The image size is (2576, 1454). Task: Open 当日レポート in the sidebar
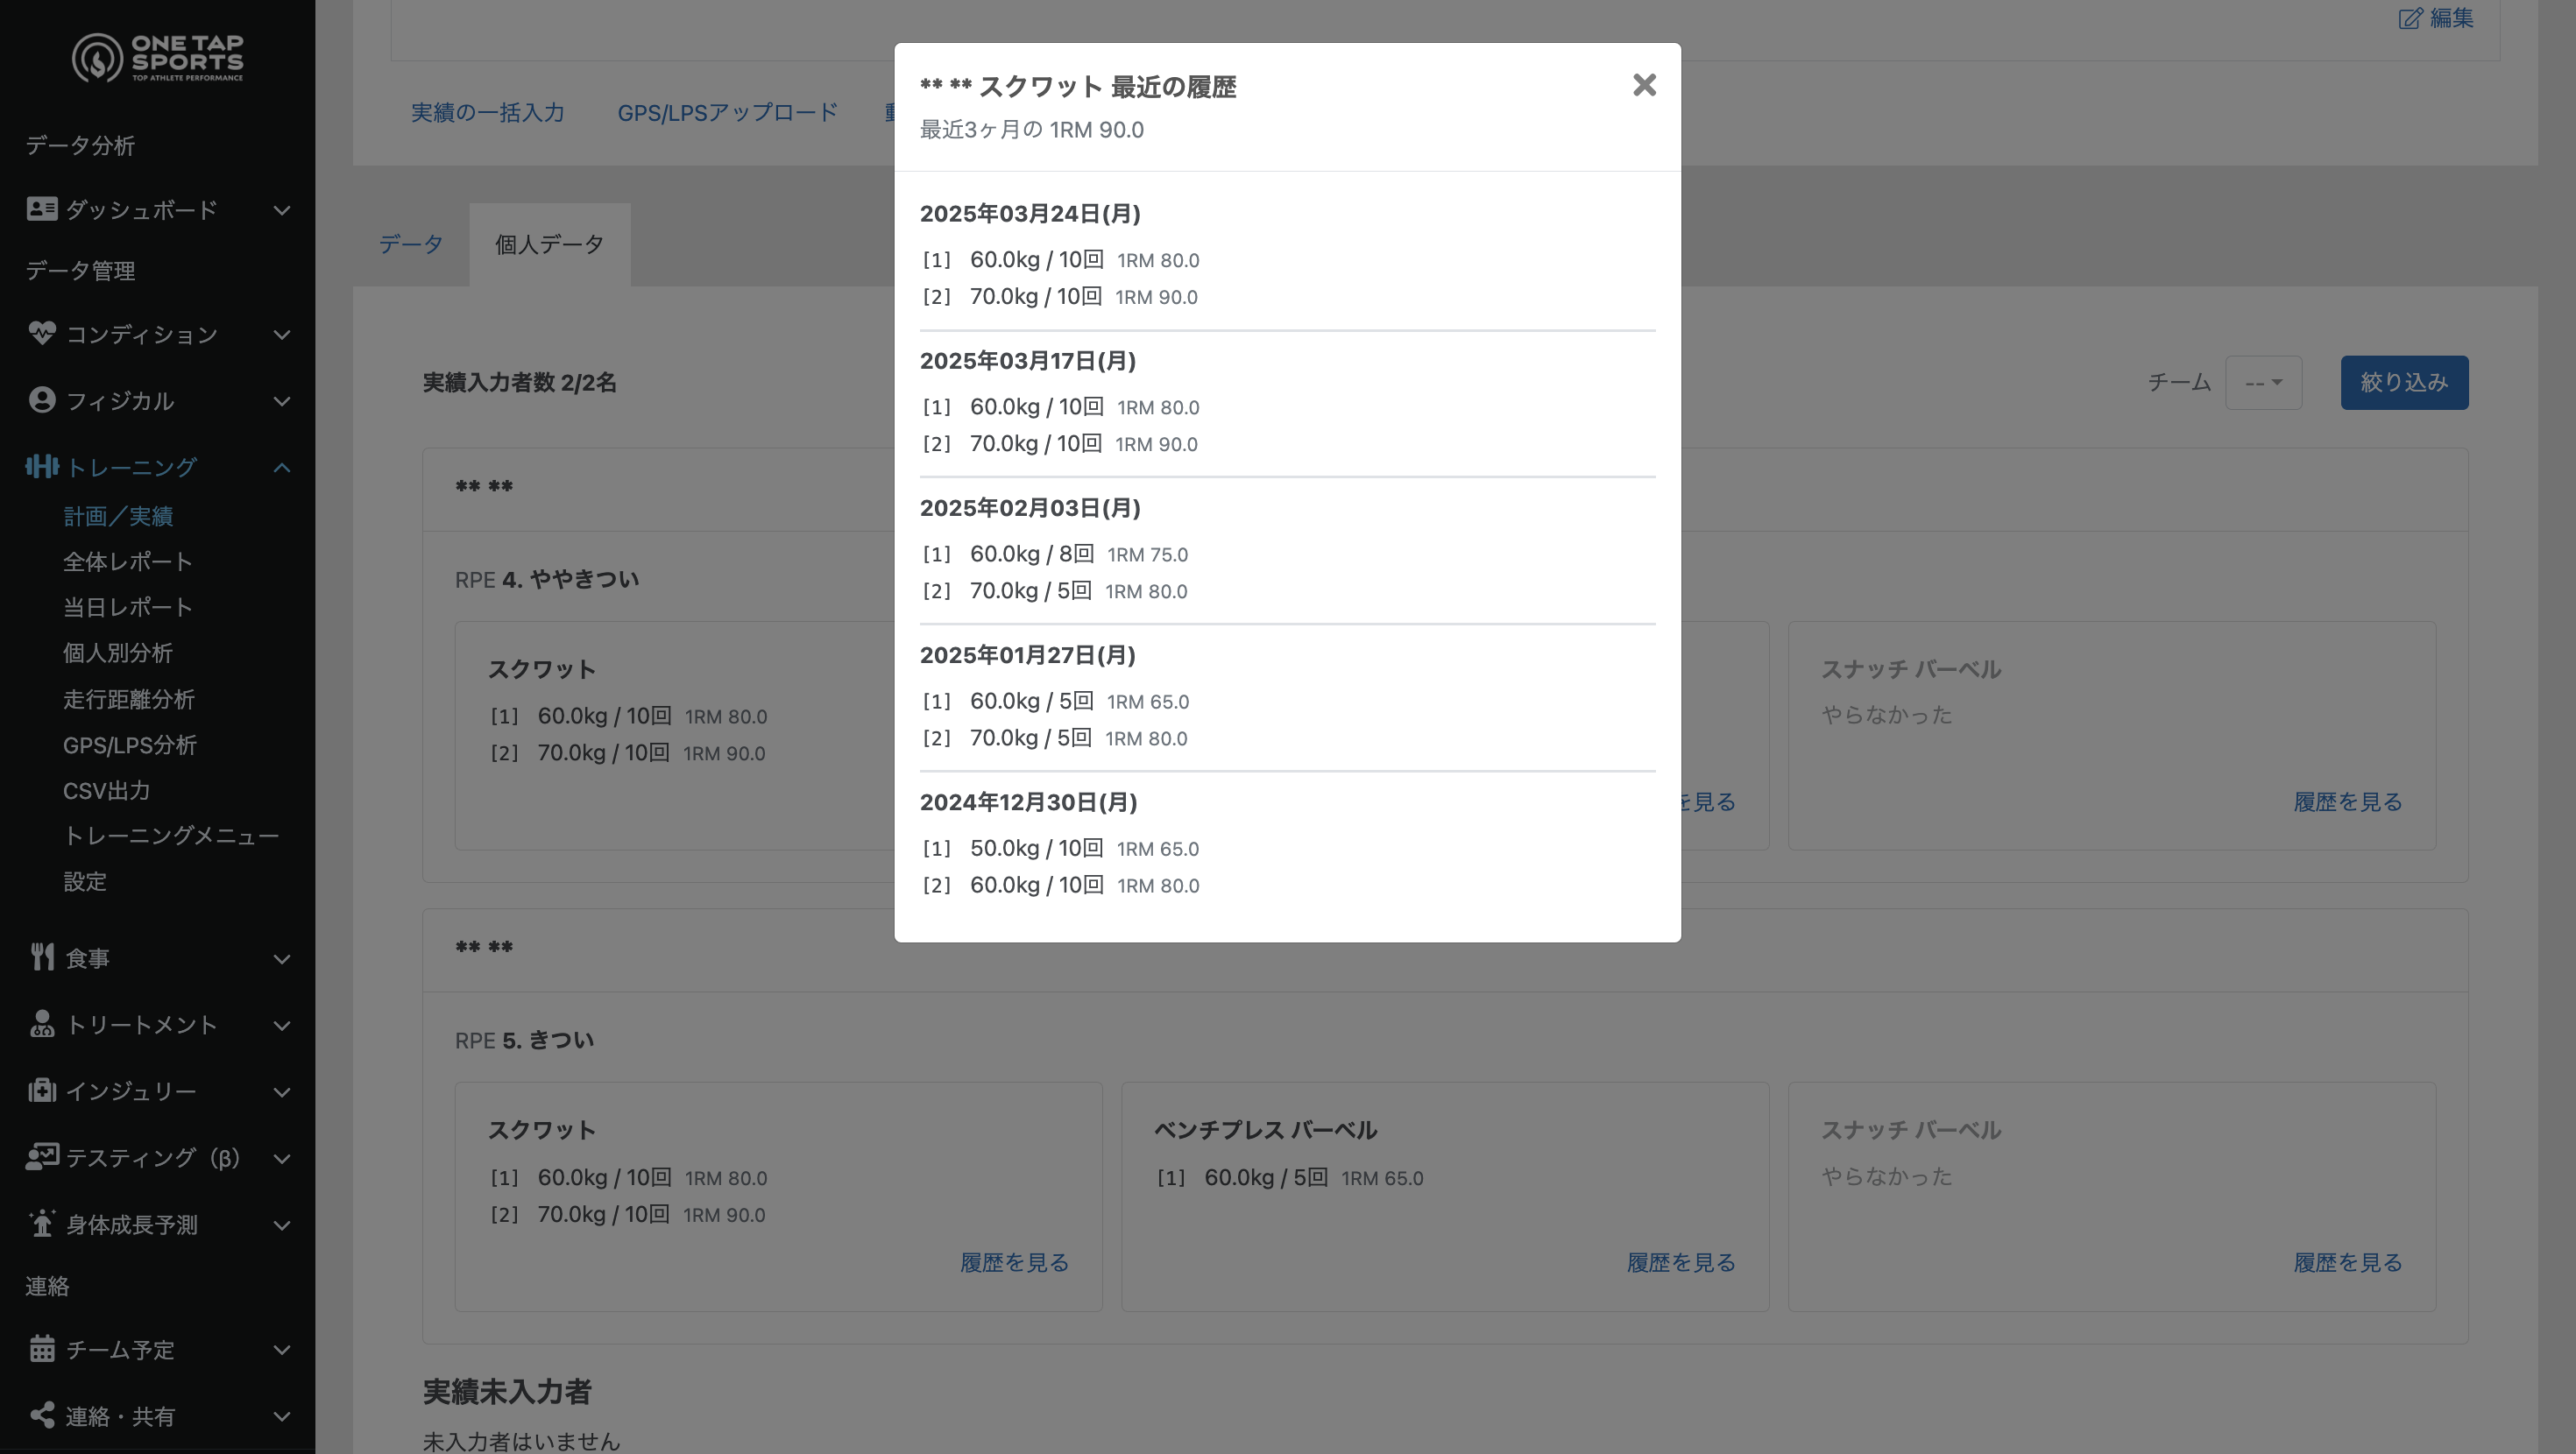127,607
